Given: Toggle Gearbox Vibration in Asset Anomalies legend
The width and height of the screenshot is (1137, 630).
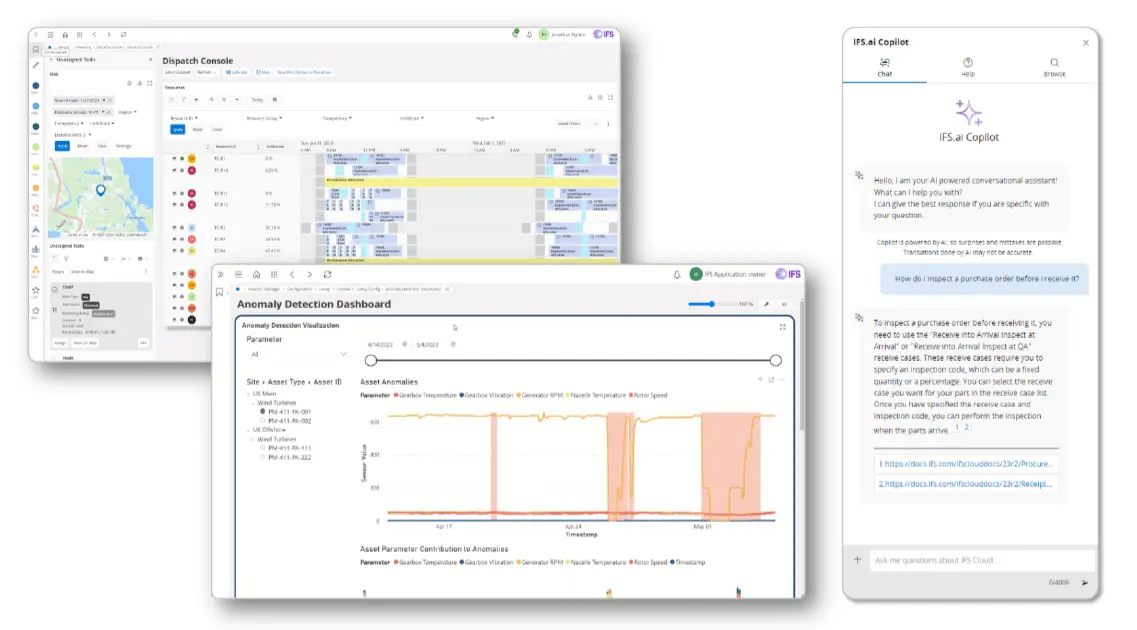Looking at the screenshot, I should tap(487, 395).
